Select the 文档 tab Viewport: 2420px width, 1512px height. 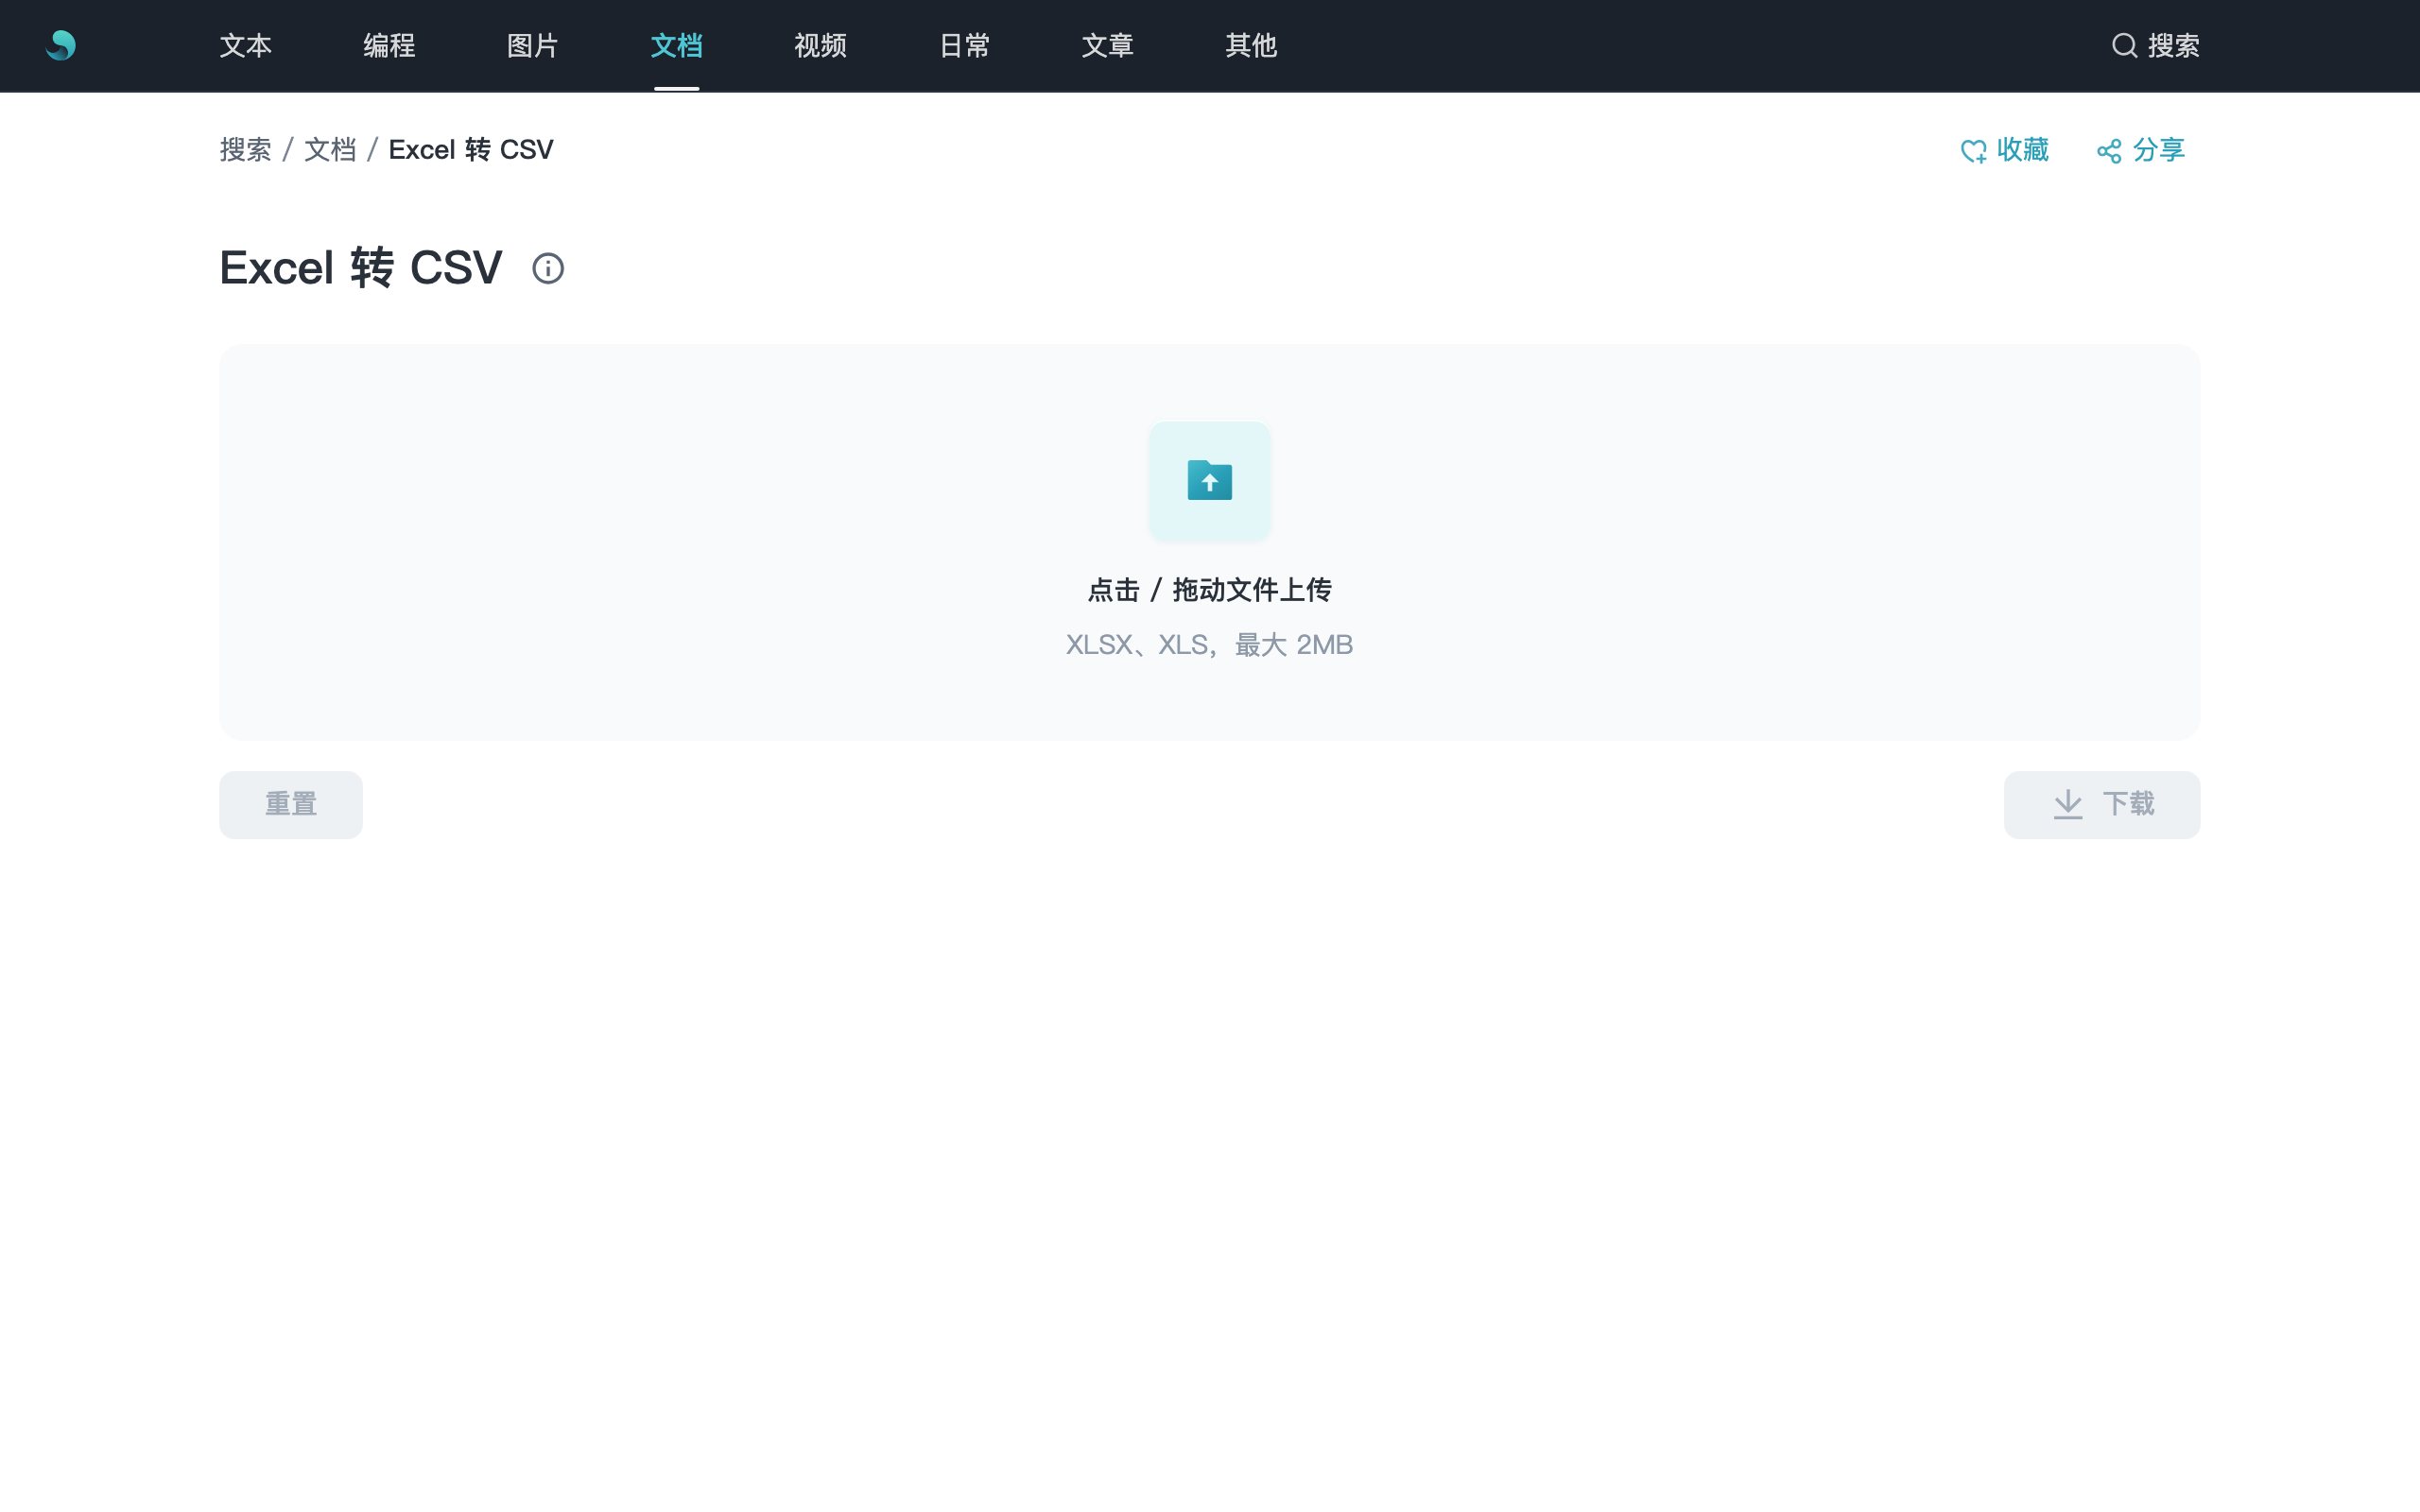tap(676, 46)
